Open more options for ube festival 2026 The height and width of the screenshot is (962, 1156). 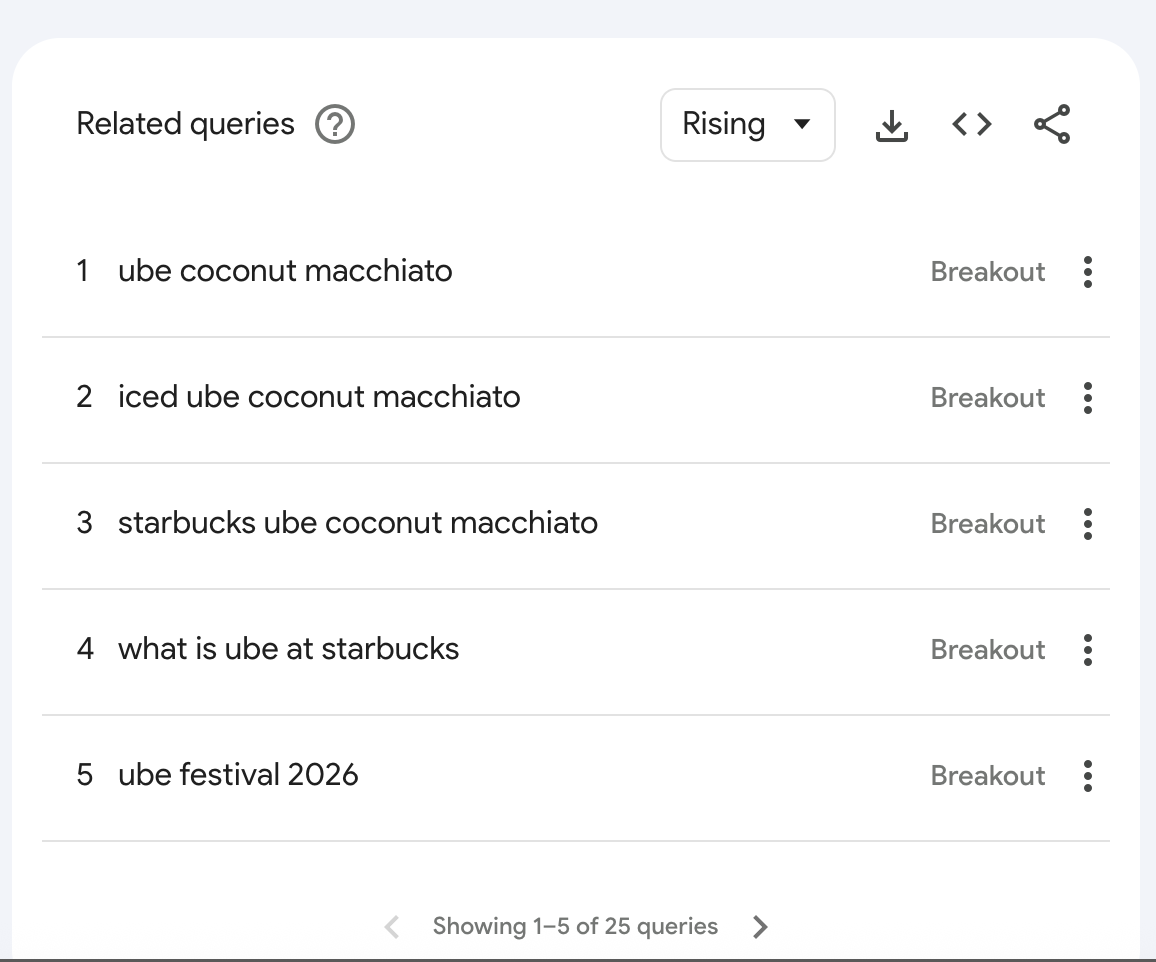click(1087, 776)
